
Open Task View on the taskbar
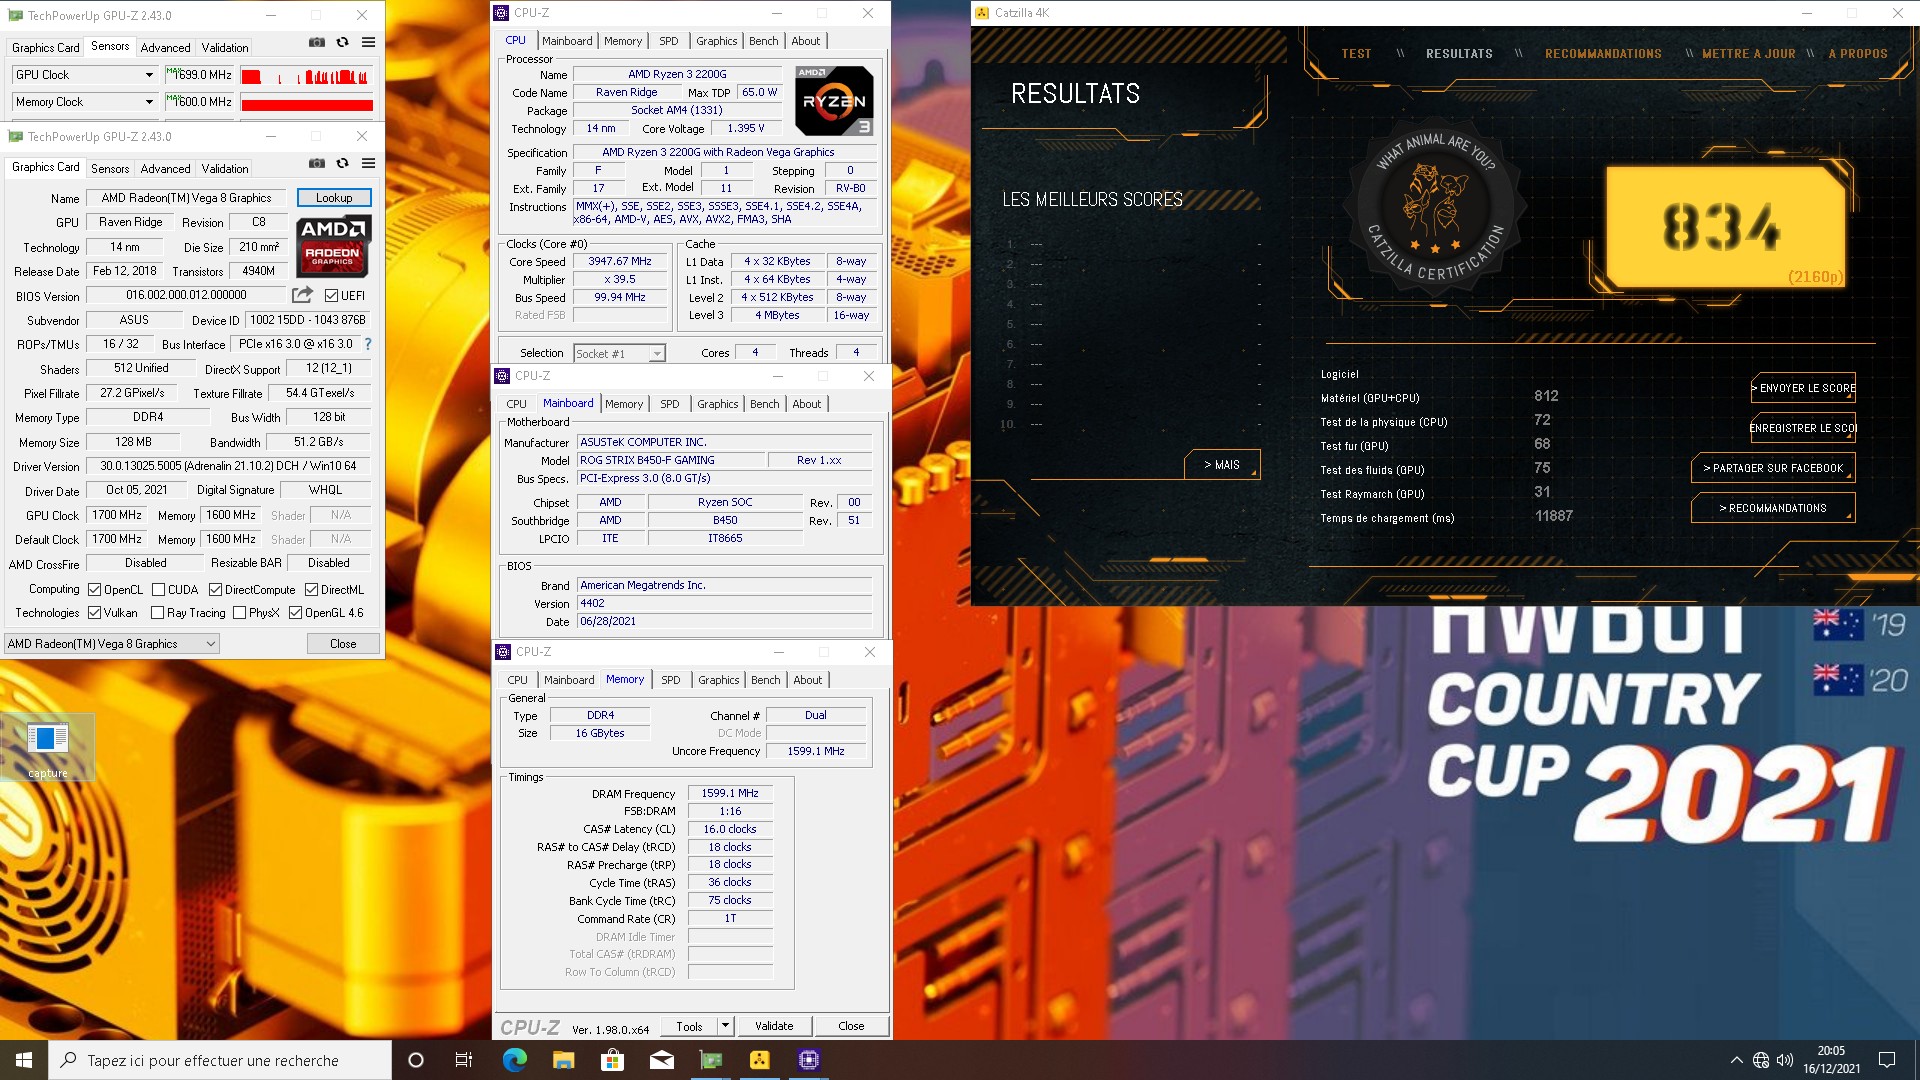[464, 1060]
